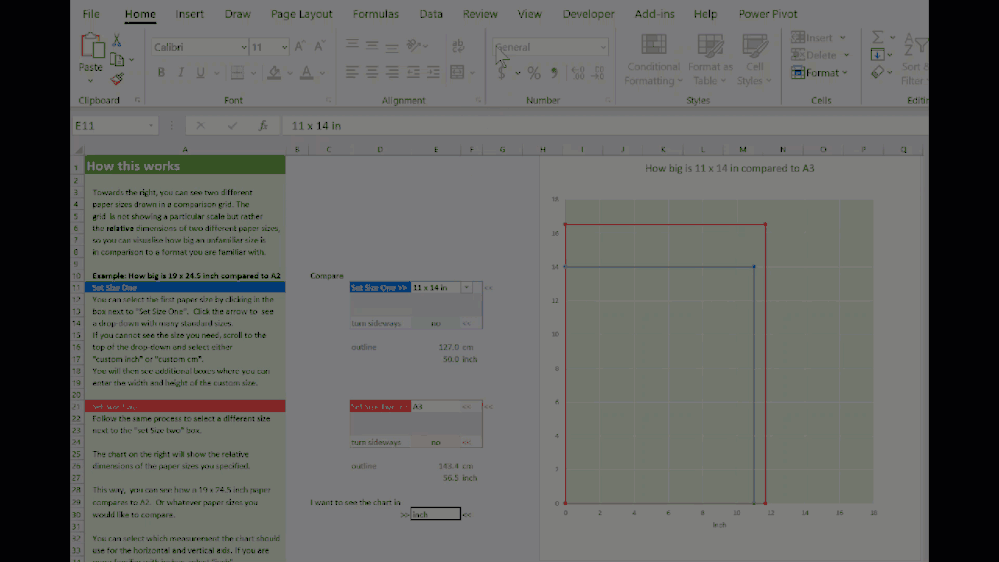
Task: Confirm formula bar entry with checkmark
Action: pyautogui.click(x=232, y=126)
